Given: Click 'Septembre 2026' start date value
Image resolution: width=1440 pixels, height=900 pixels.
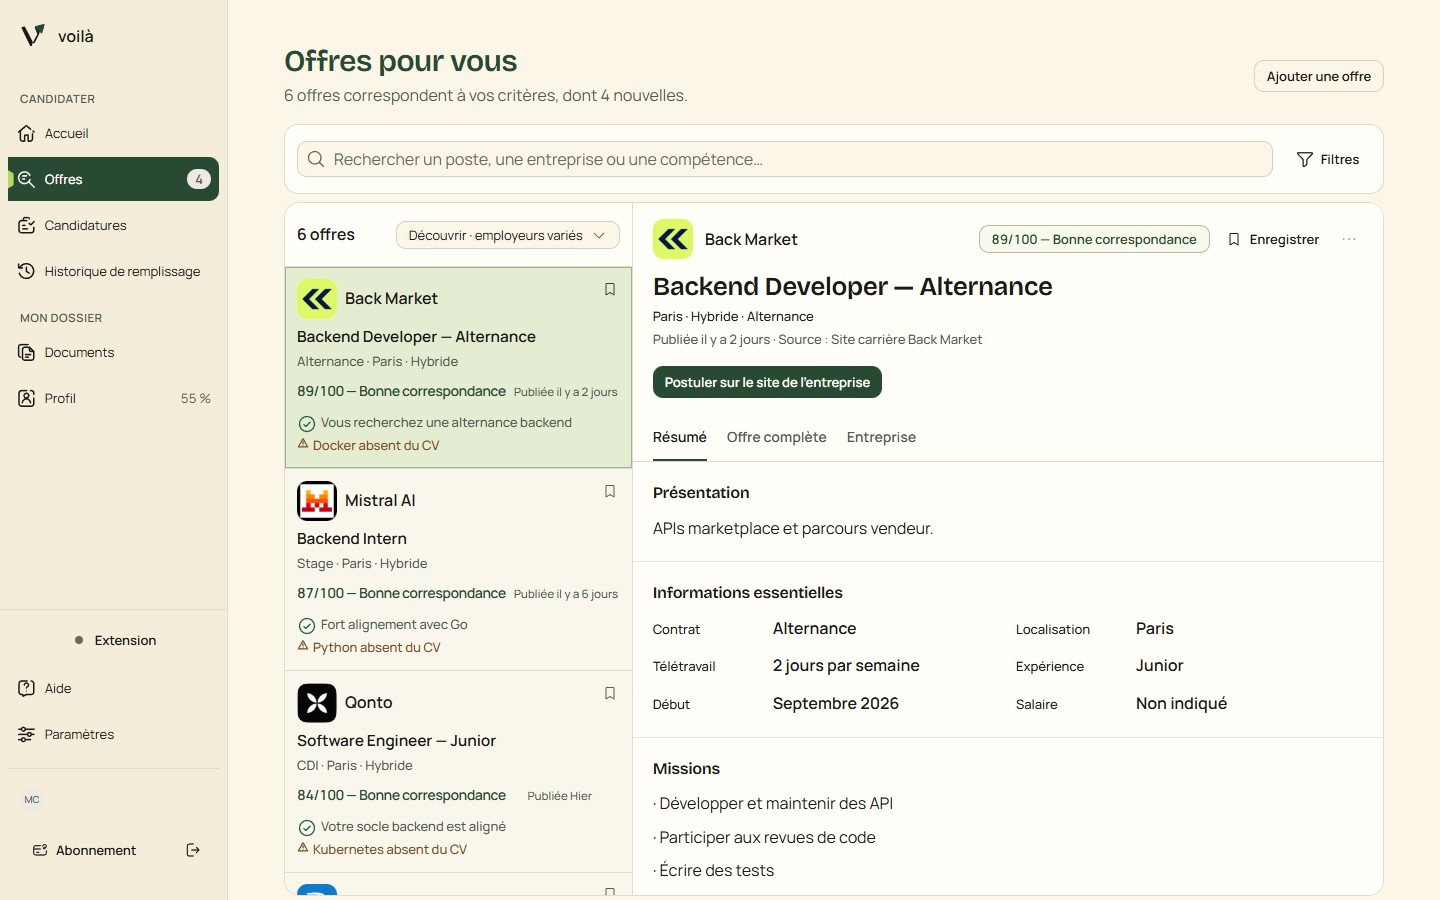Looking at the screenshot, I should click(835, 704).
